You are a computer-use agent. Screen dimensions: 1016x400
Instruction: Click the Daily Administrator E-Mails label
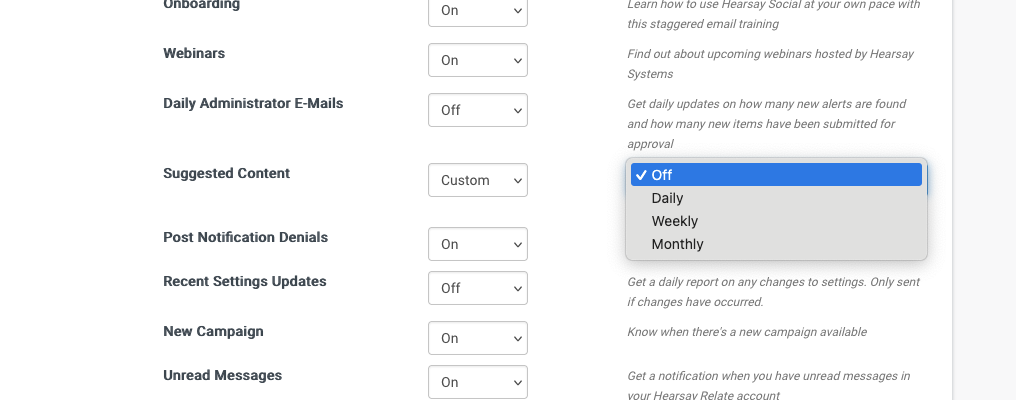click(x=253, y=104)
